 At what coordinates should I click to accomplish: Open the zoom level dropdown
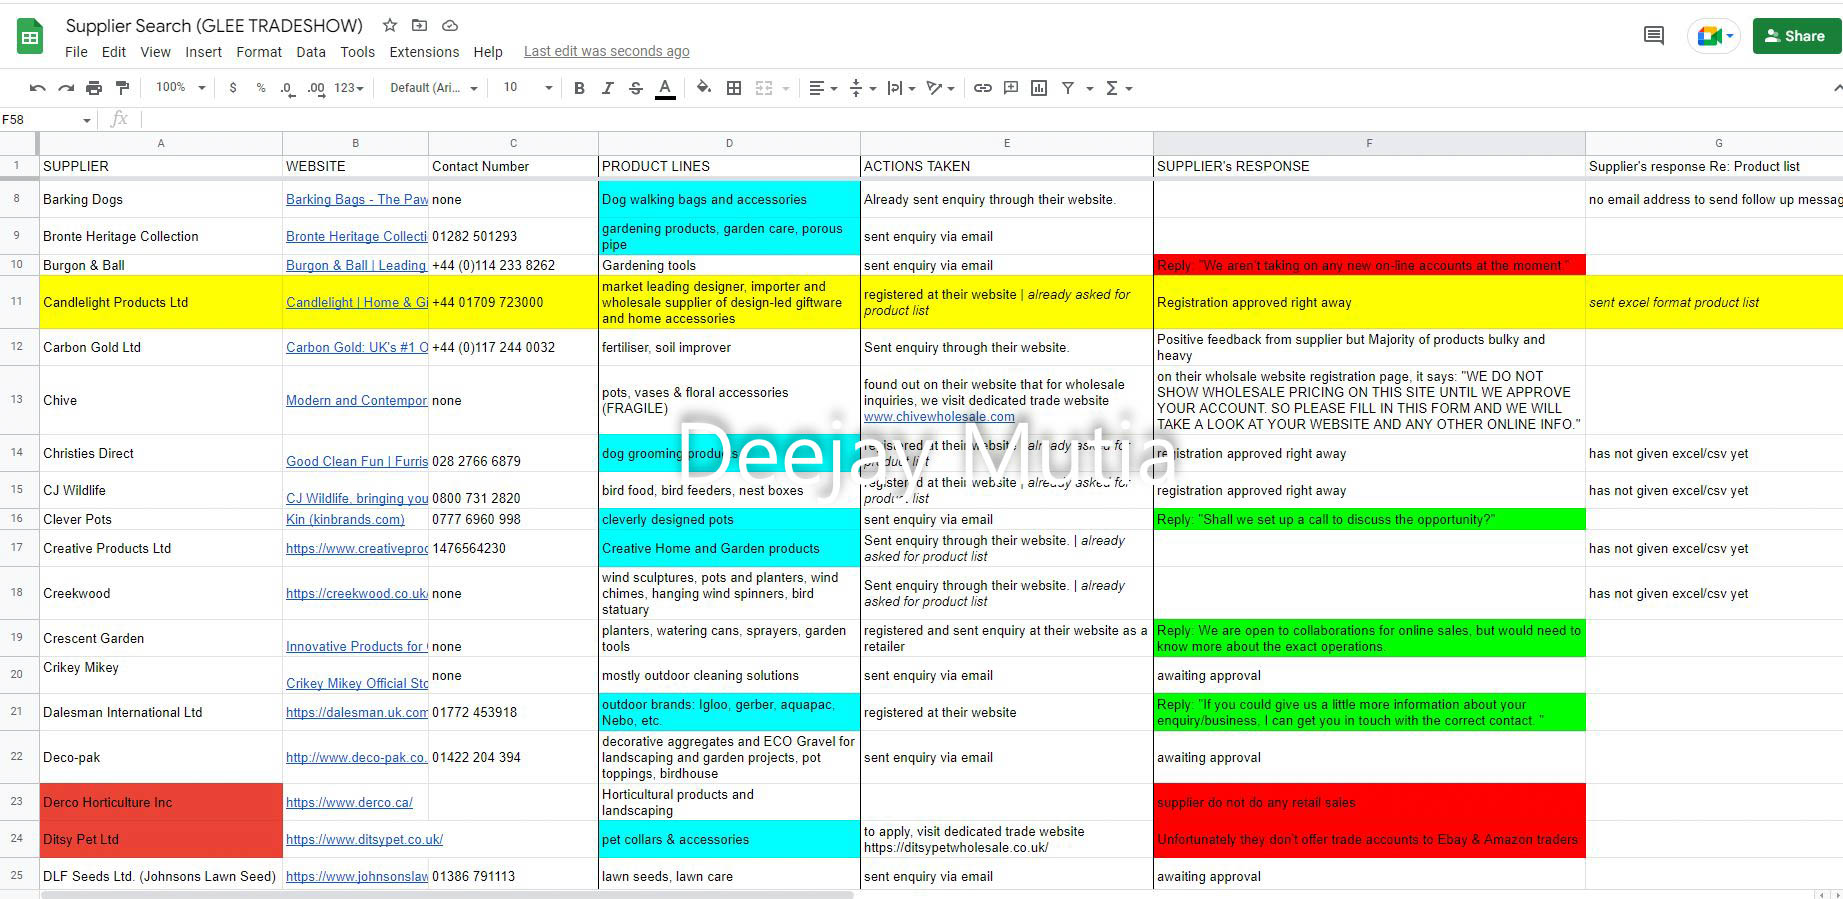pyautogui.click(x=180, y=88)
